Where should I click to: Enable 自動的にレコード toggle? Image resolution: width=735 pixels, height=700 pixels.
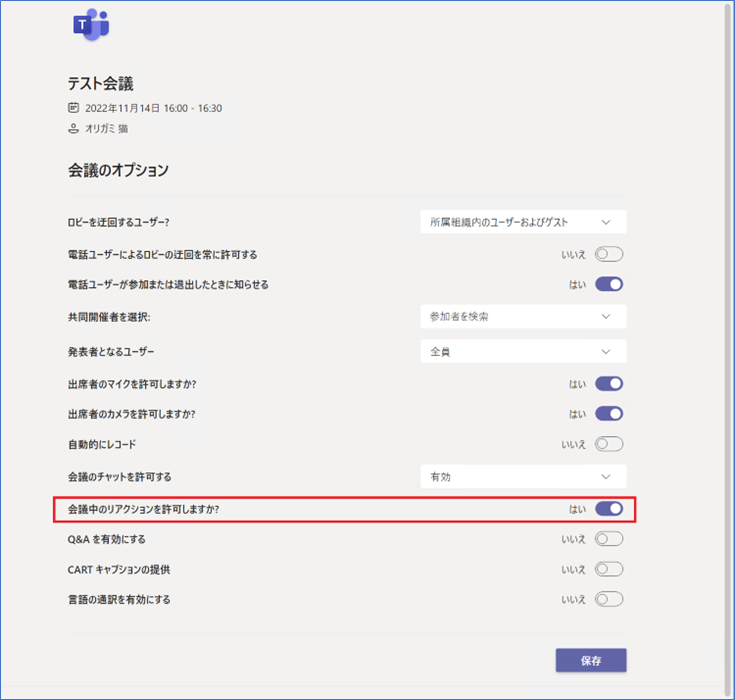pos(608,444)
